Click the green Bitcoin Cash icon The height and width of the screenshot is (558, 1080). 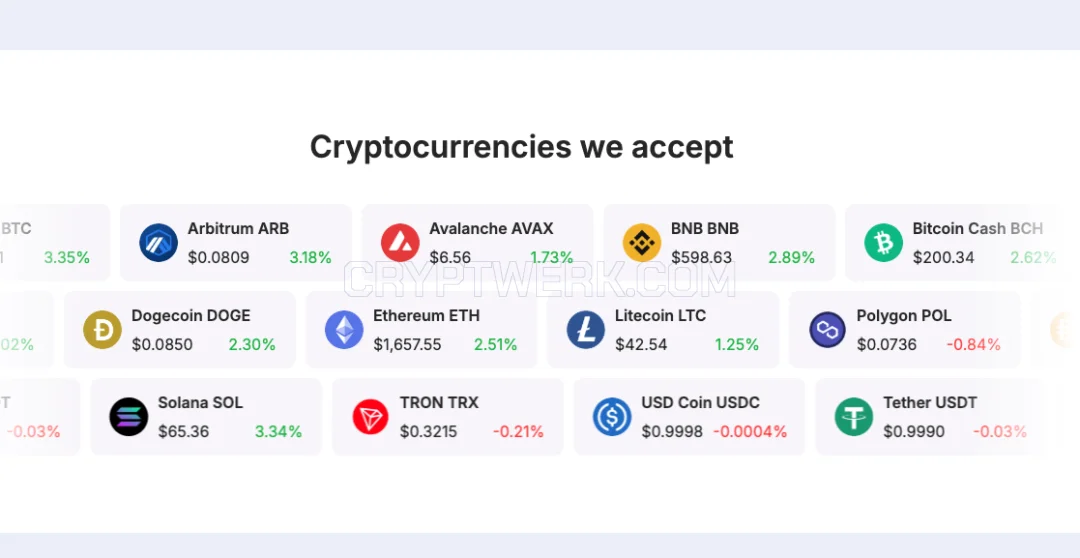884,242
